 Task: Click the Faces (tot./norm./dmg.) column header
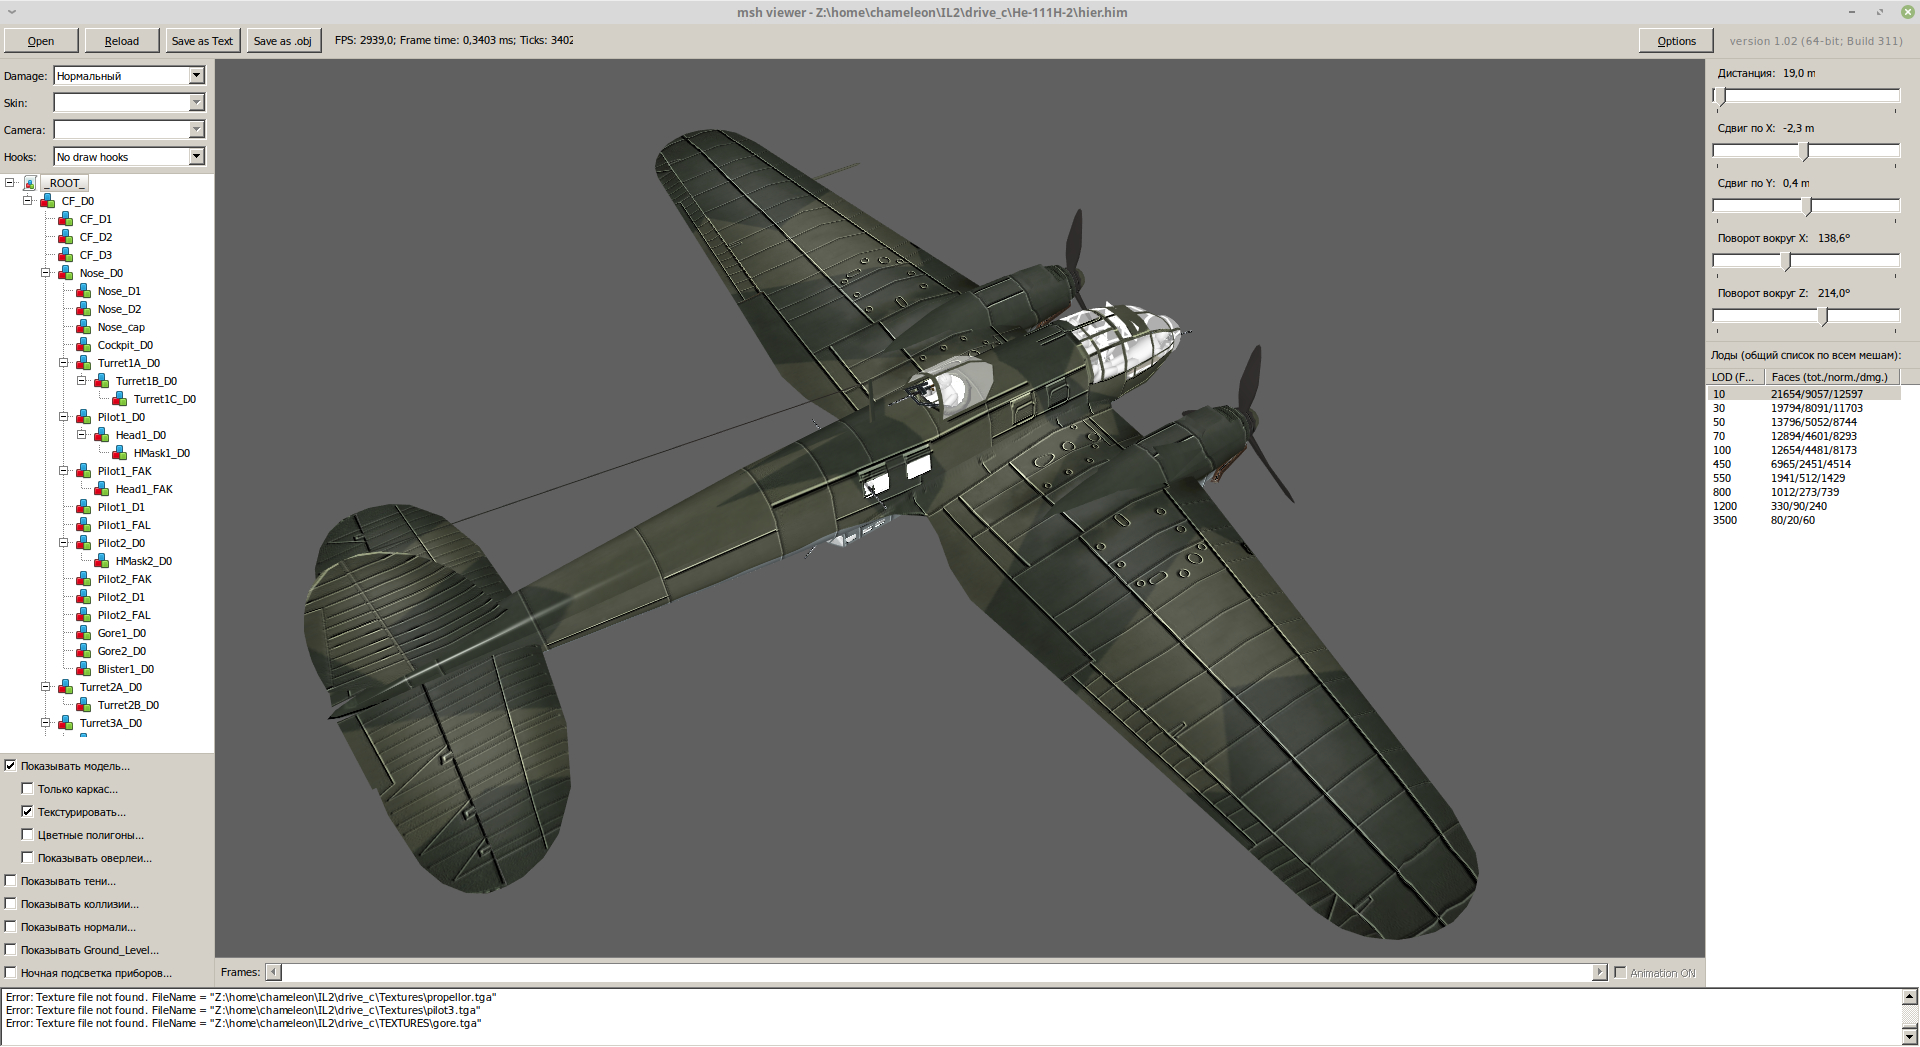tap(1830, 377)
